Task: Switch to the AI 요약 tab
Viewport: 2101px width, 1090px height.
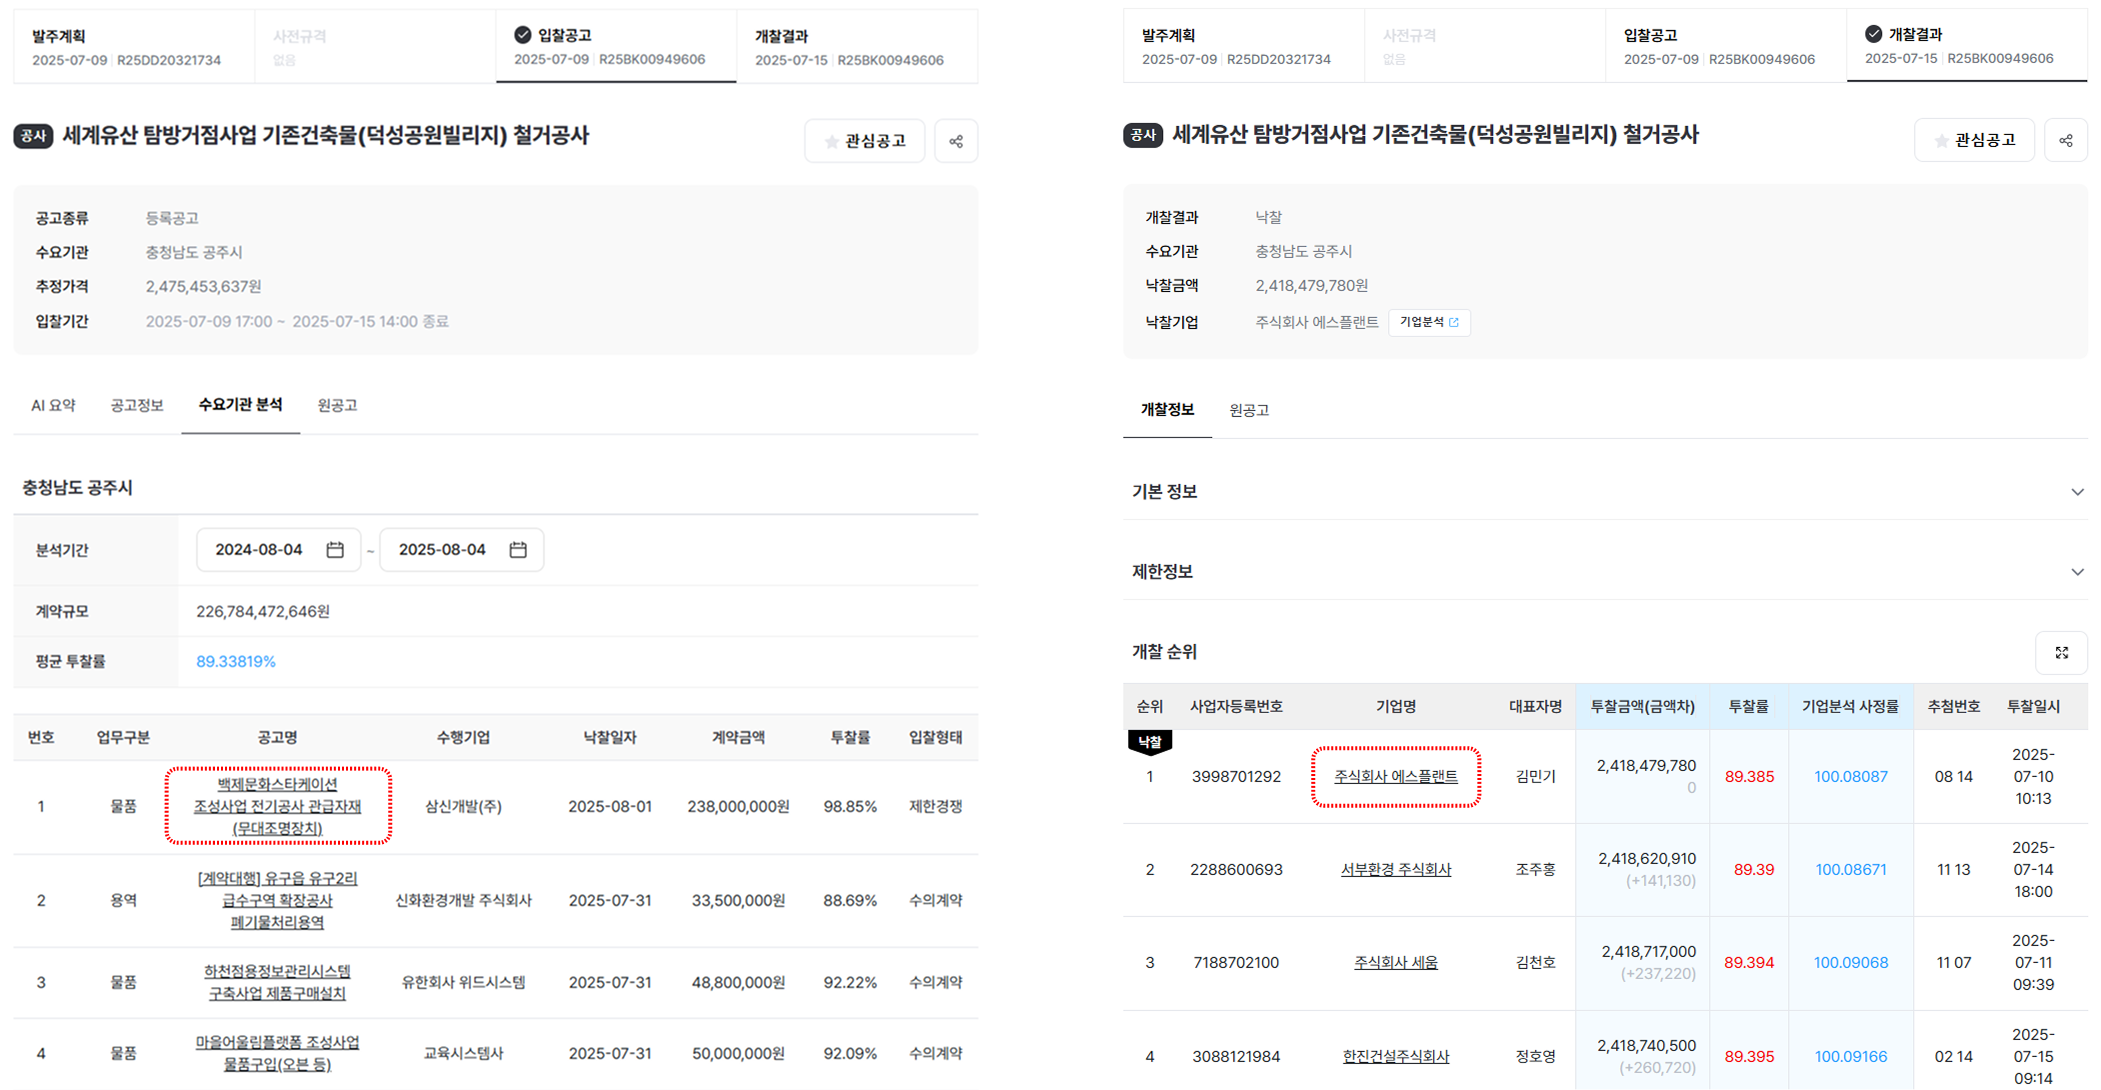Action: coord(53,405)
